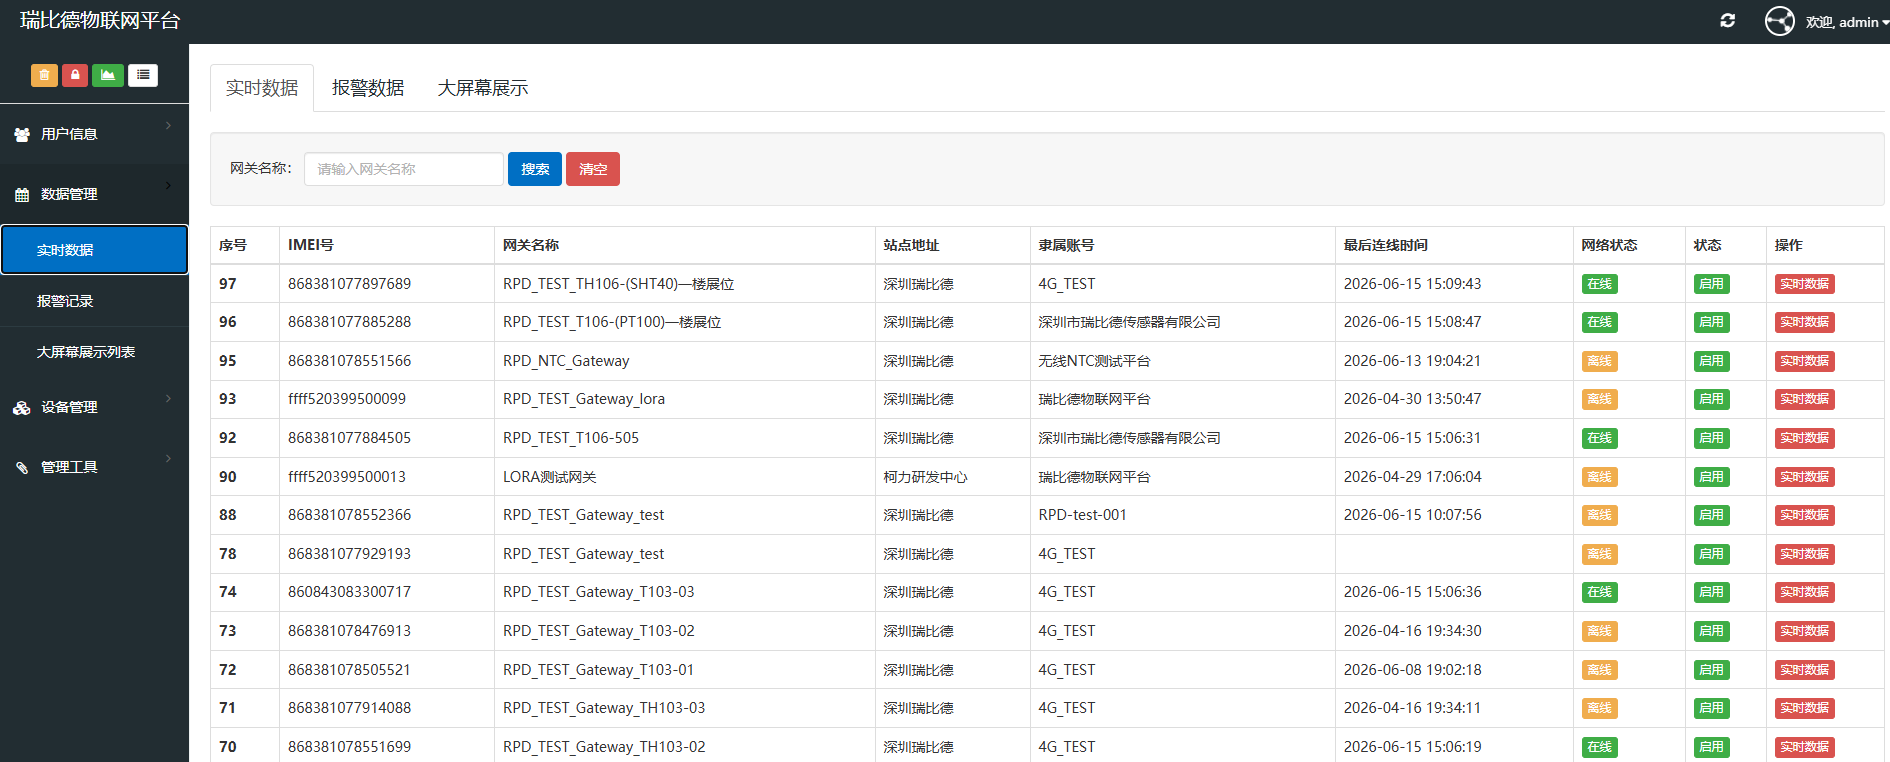The width and height of the screenshot is (1890, 762).
Task: Switch to the 大屏幕展示 tab
Action: (x=483, y=88)
